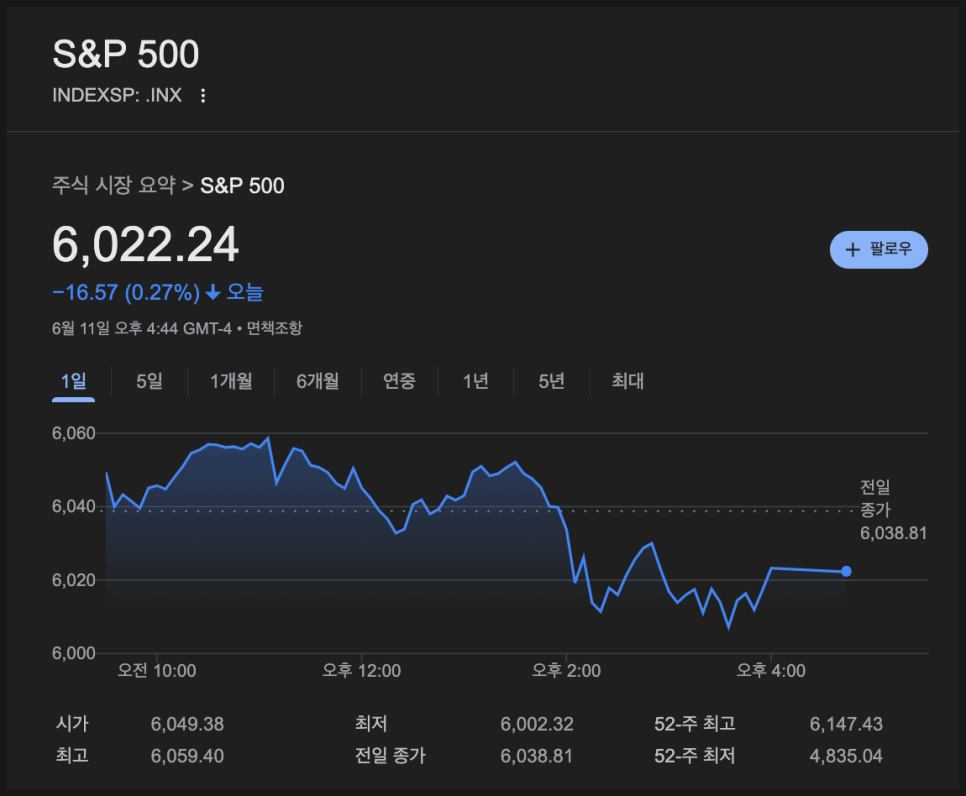Click the 면책조항 disclaimer link
The width and height of the screenshot is (966, 796).
coord(274,328)
